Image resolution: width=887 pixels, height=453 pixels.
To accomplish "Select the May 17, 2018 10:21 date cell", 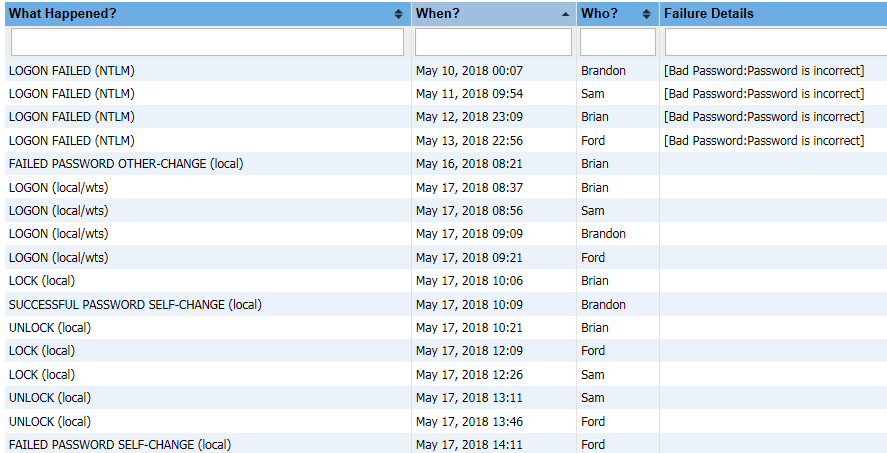I will (x=470, y=328).
